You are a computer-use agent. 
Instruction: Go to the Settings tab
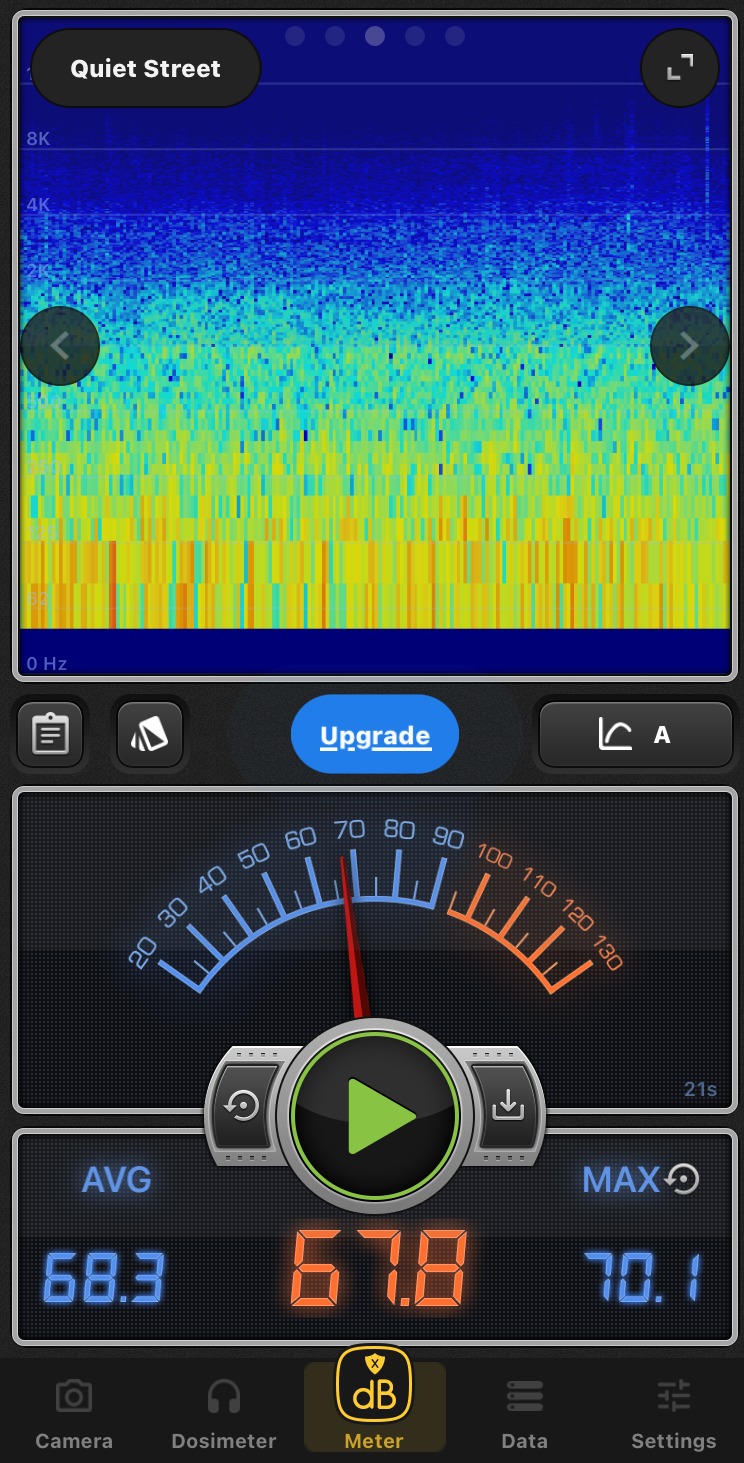[674, 1413]
